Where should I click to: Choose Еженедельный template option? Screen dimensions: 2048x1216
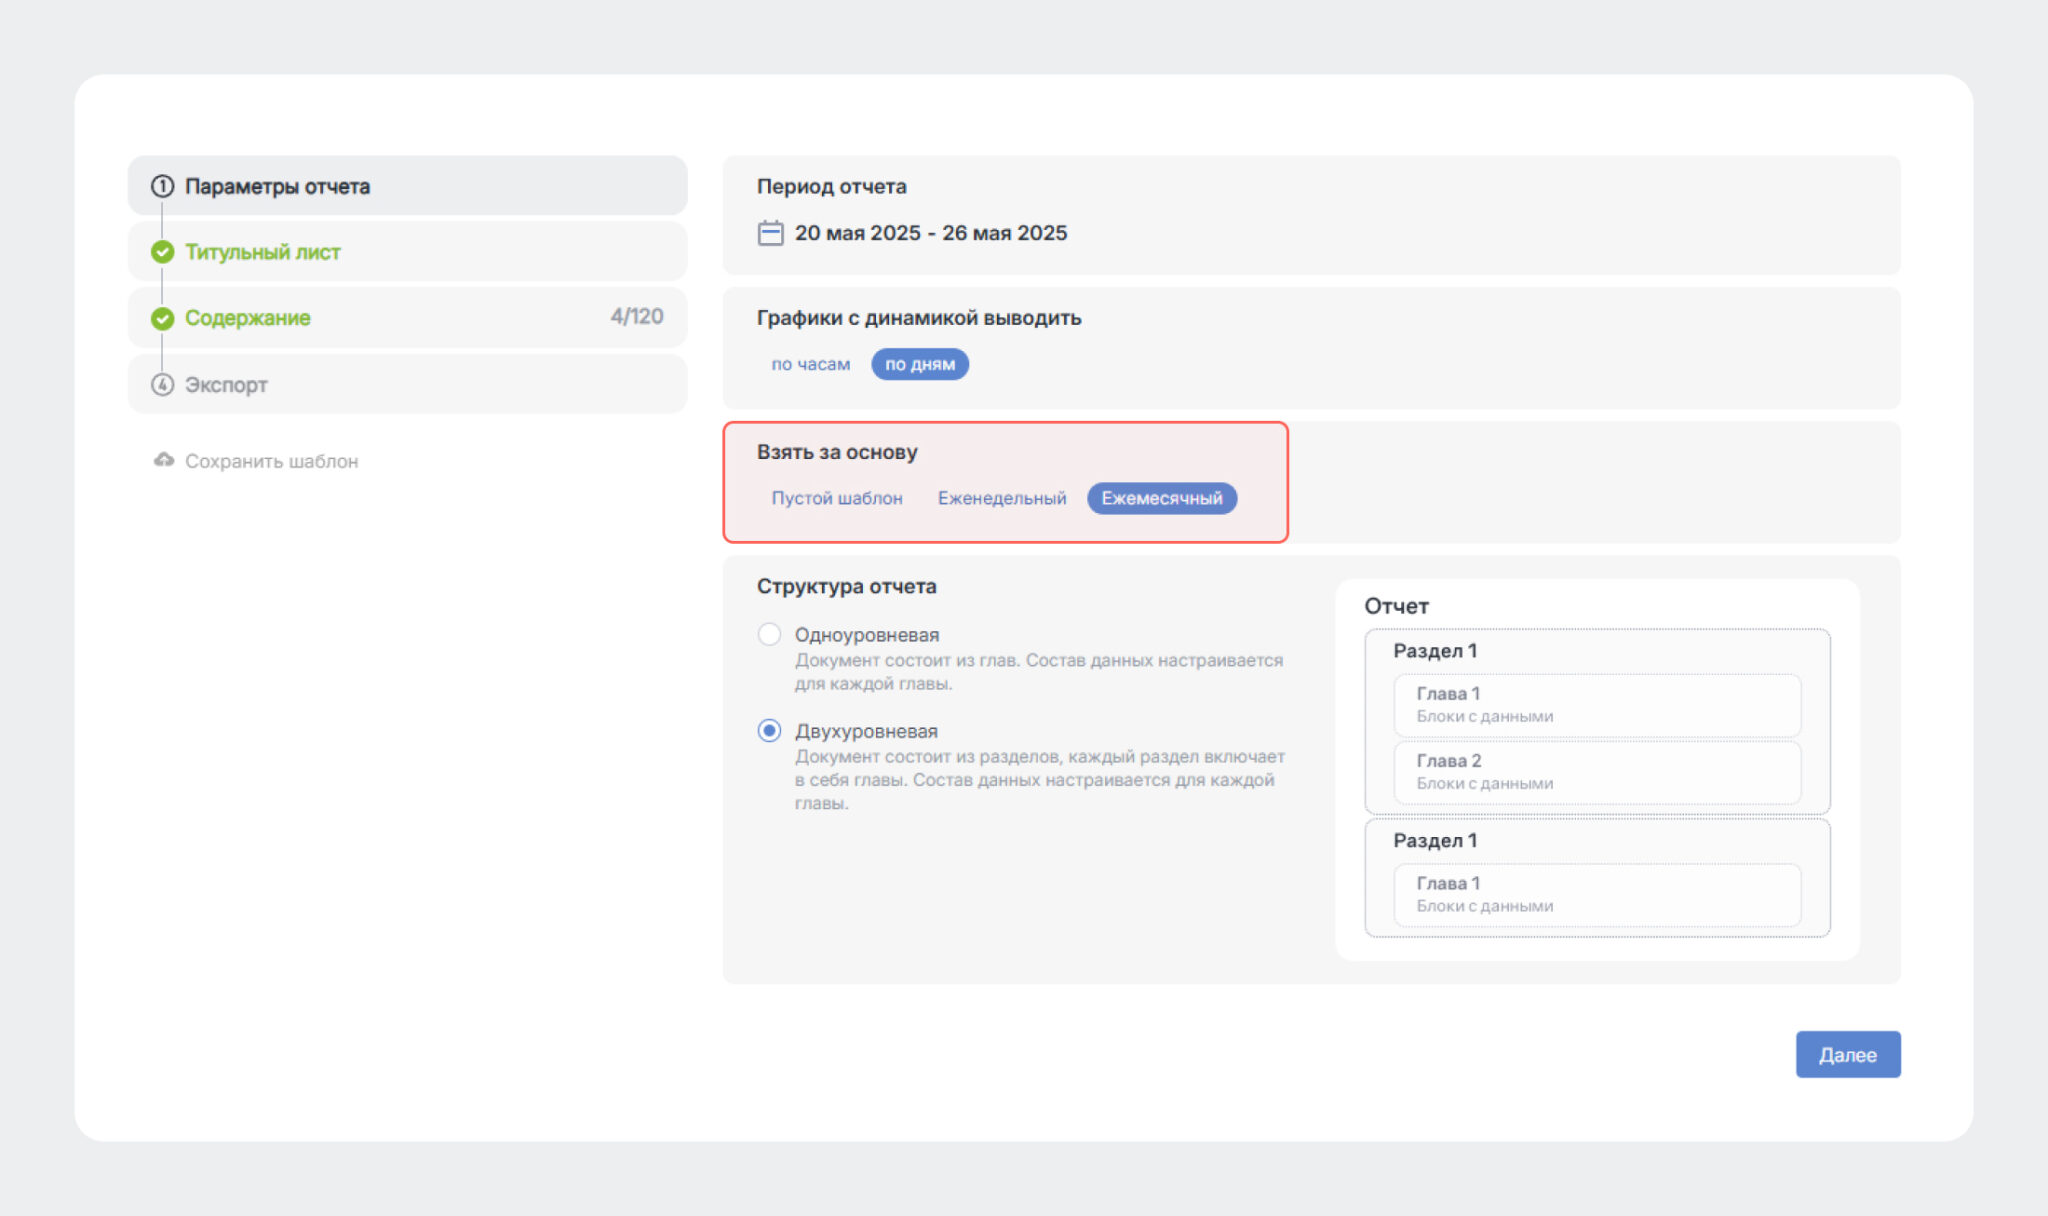coord(1002,498)
